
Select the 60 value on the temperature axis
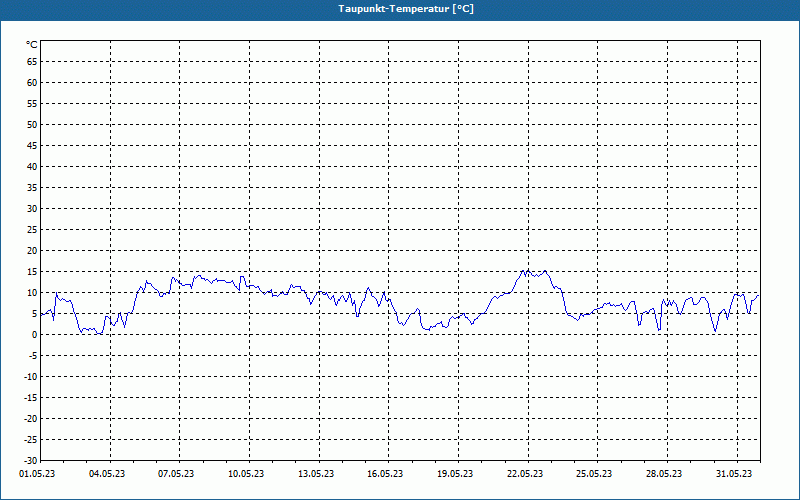click(x=32, y=83)
